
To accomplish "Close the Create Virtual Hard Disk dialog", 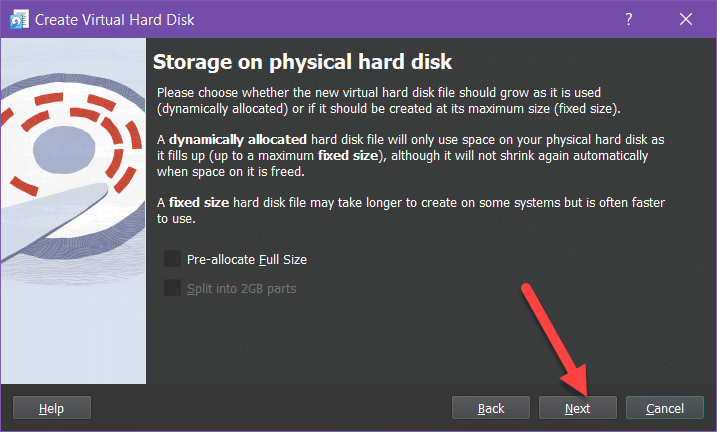I will [x=685, y=19].
